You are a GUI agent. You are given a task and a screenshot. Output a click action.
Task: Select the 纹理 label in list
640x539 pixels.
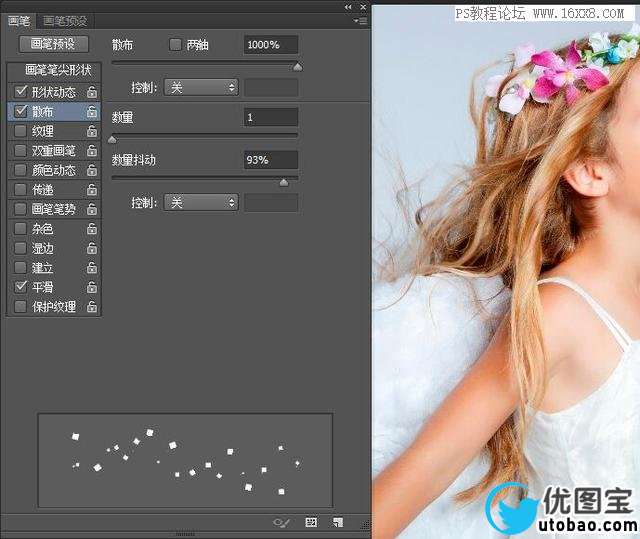(x=42, y=131)
